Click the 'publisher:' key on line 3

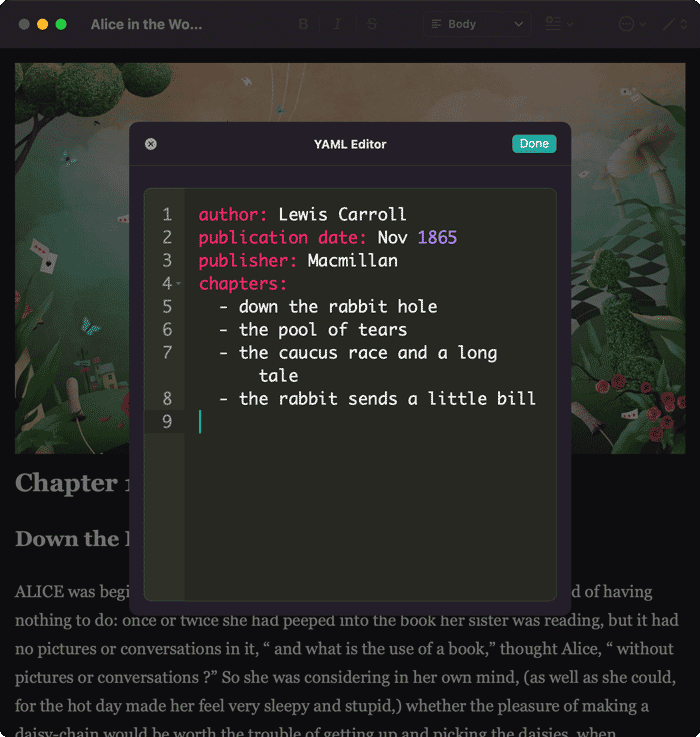[247, 261]
